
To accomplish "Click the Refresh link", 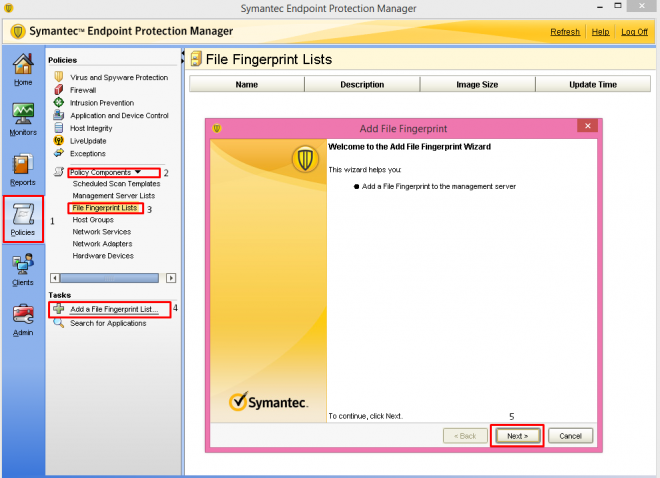I will 565,32.
